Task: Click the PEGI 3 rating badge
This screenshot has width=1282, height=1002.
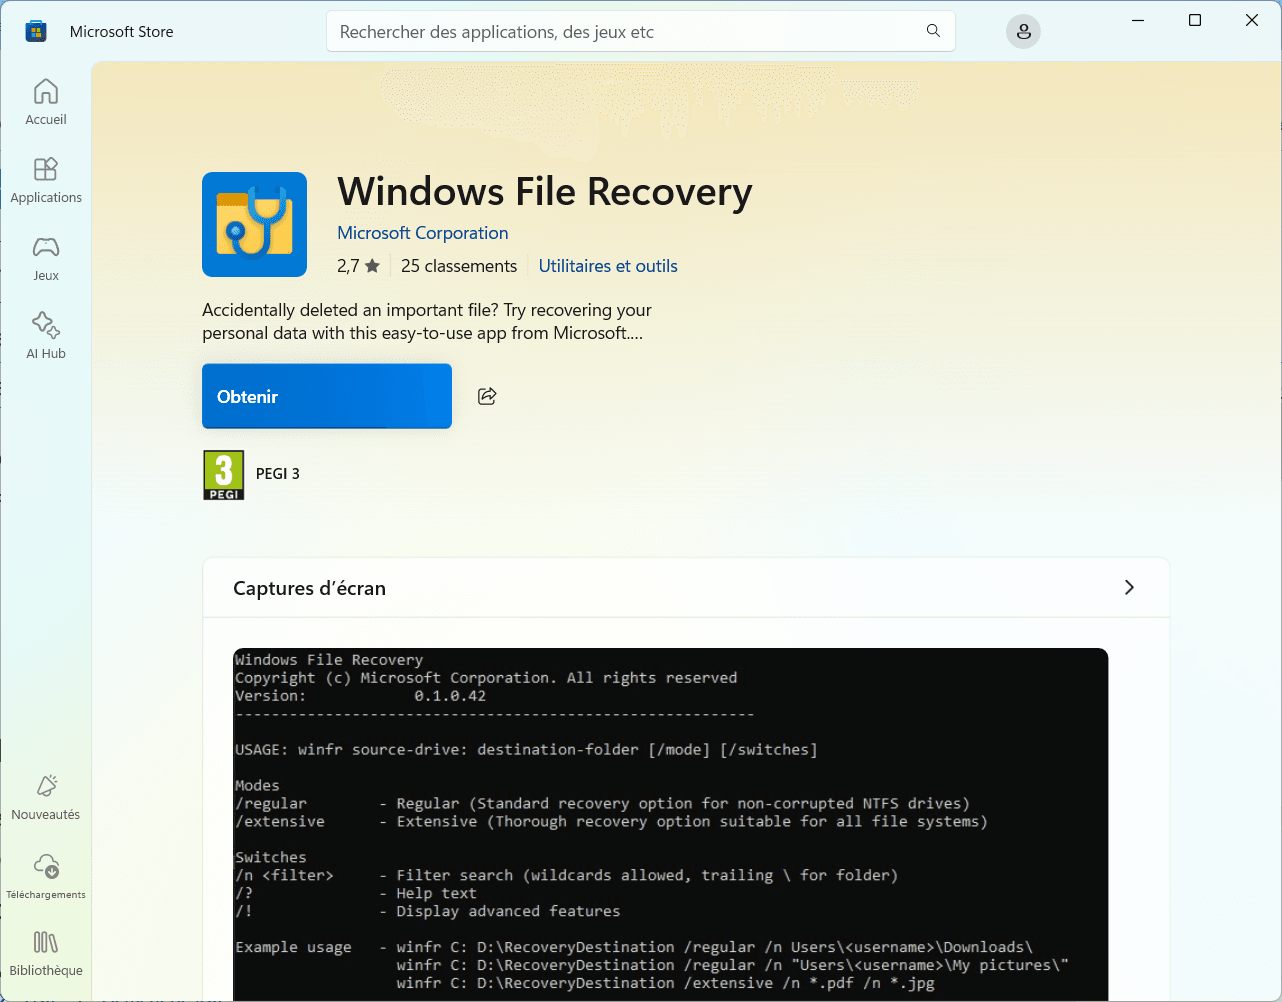Action: (x=224, y=475)
